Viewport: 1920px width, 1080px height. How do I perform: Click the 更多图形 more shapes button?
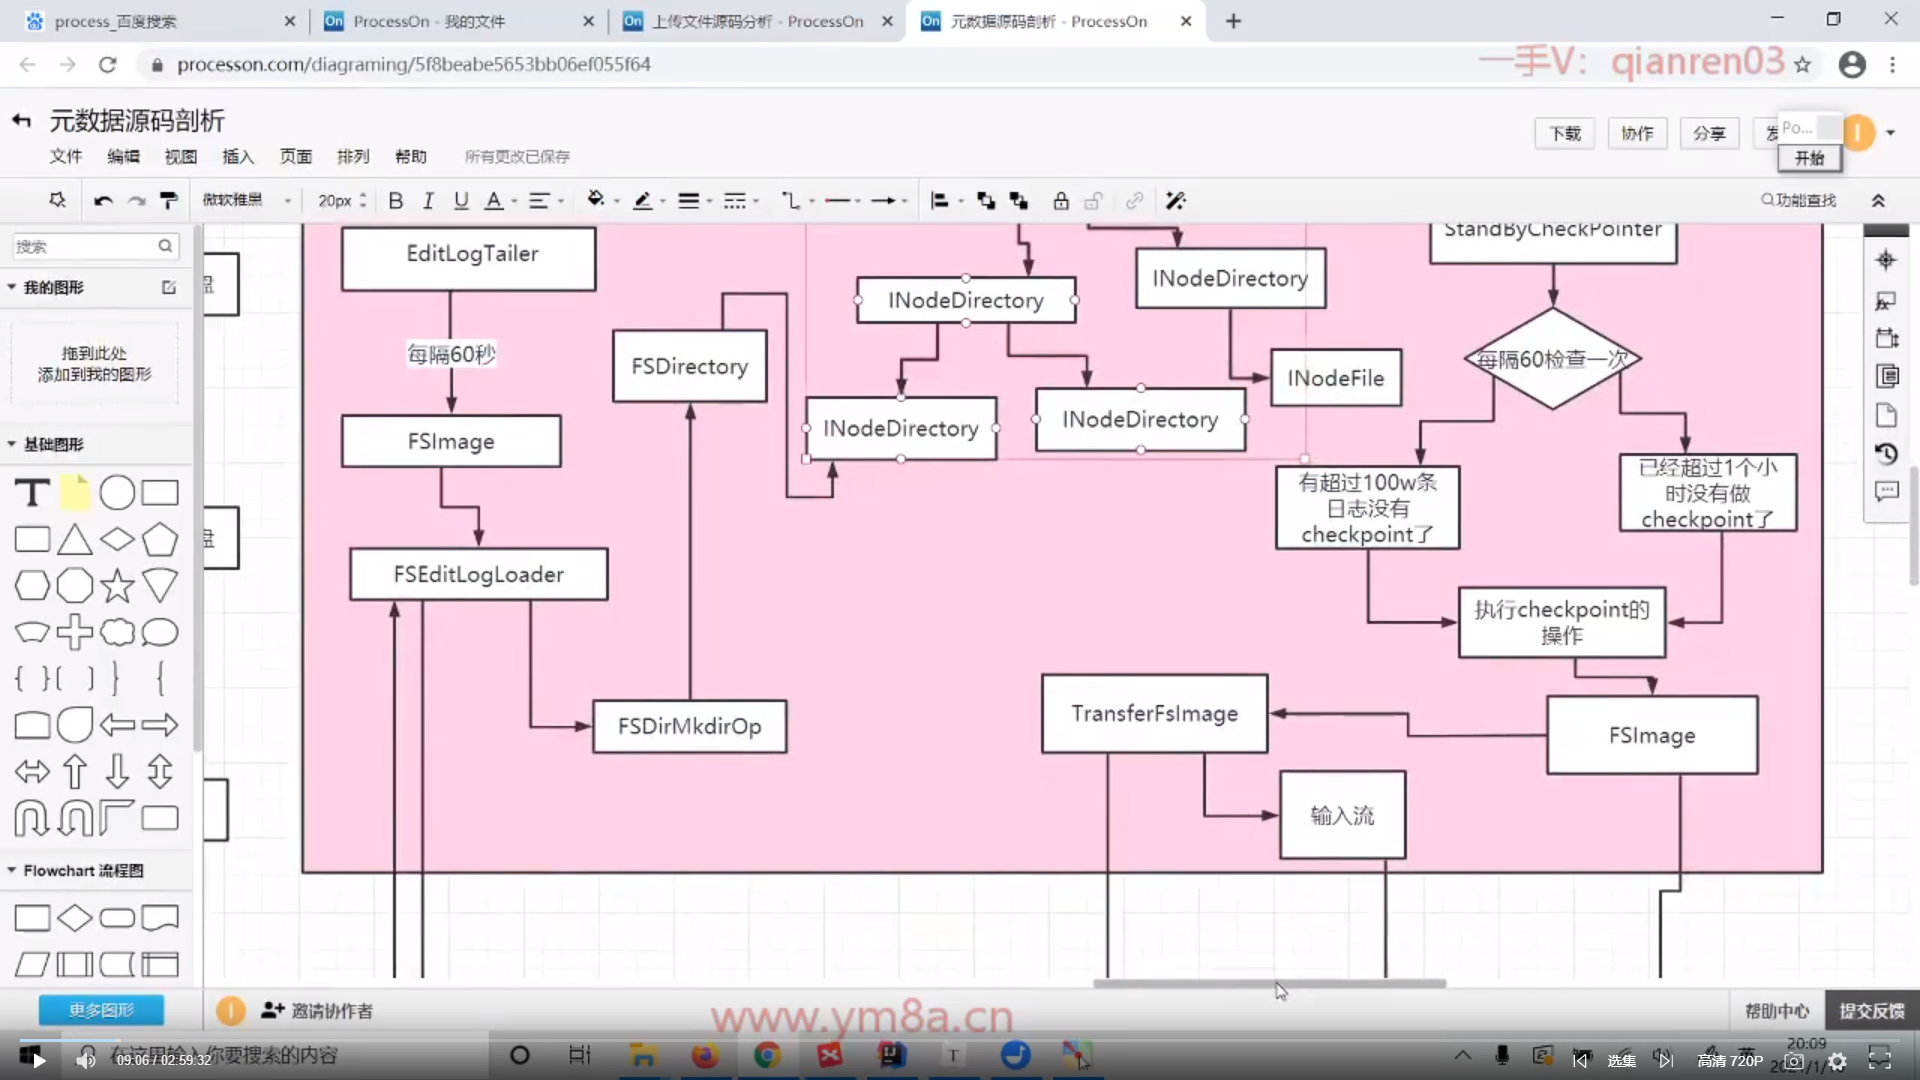(101, 1010)
